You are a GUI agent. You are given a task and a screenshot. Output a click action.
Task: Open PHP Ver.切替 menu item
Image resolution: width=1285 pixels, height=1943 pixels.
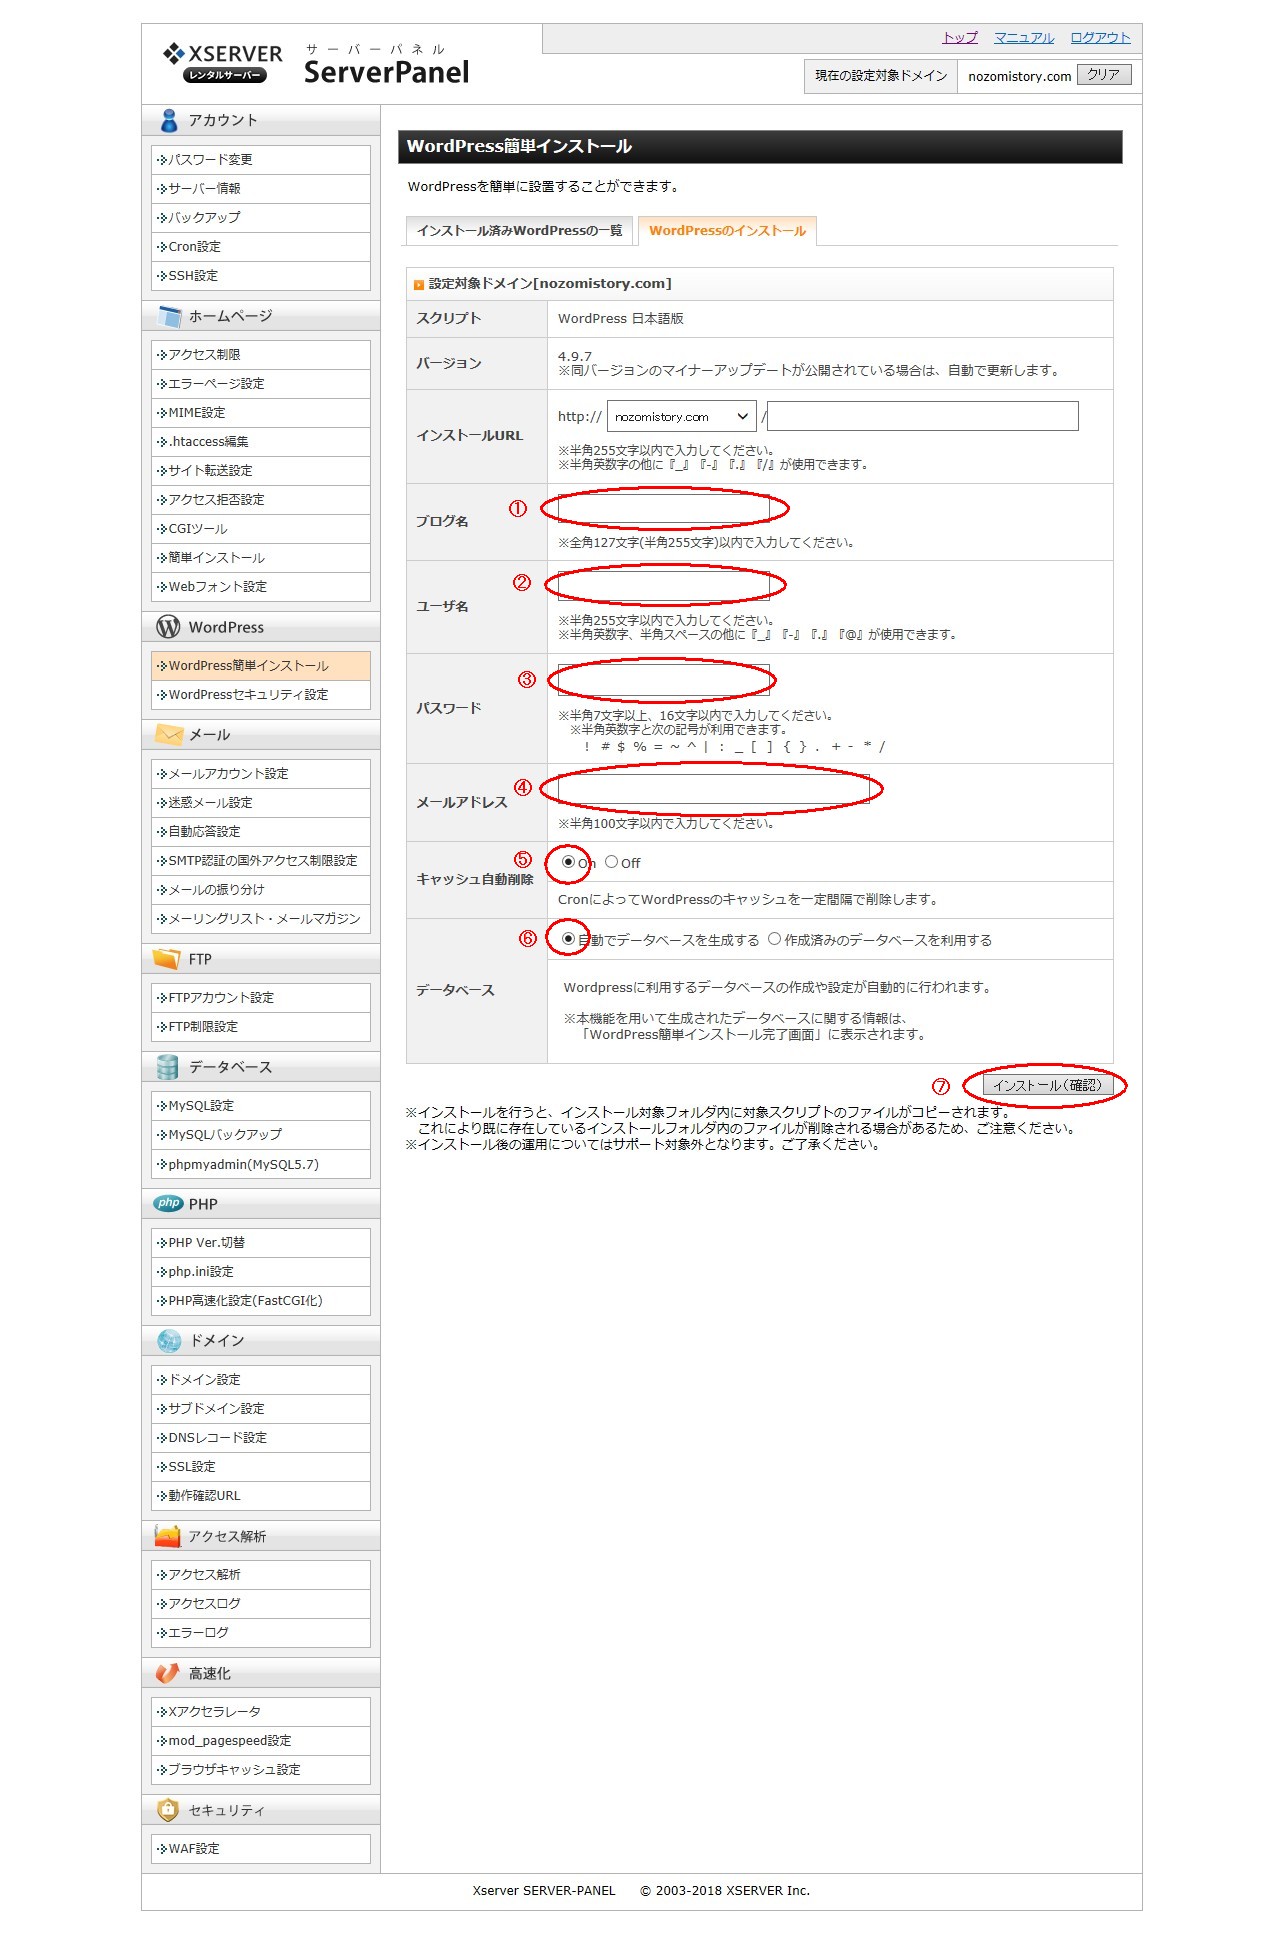pyautogui.click(x=260, y=1242)
